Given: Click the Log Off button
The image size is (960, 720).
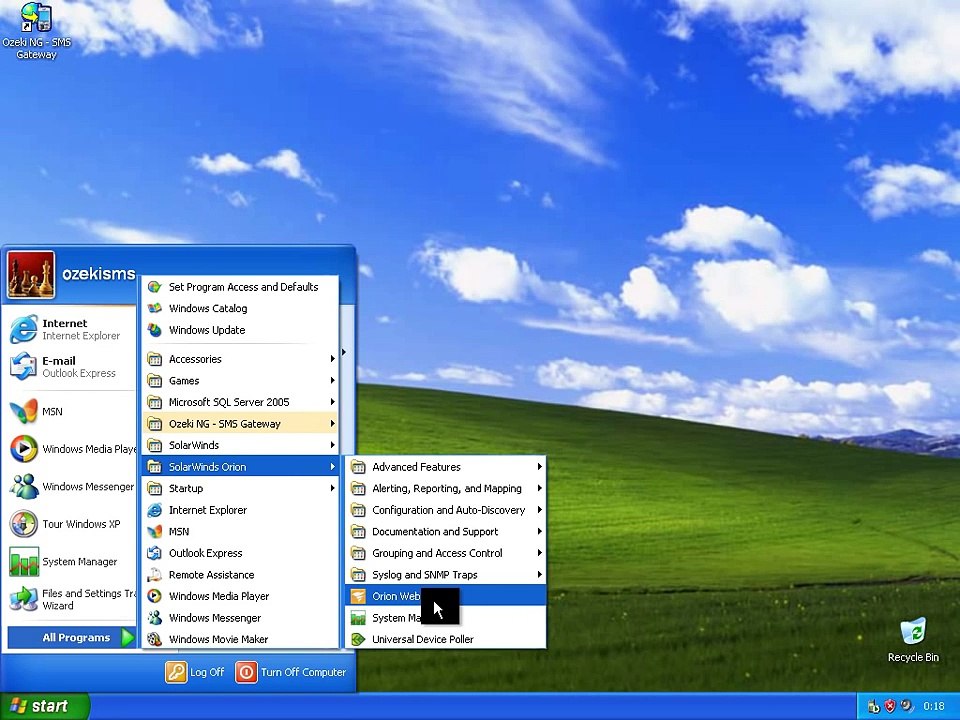Looking at the screenshot, I should (x=195, y=672).
